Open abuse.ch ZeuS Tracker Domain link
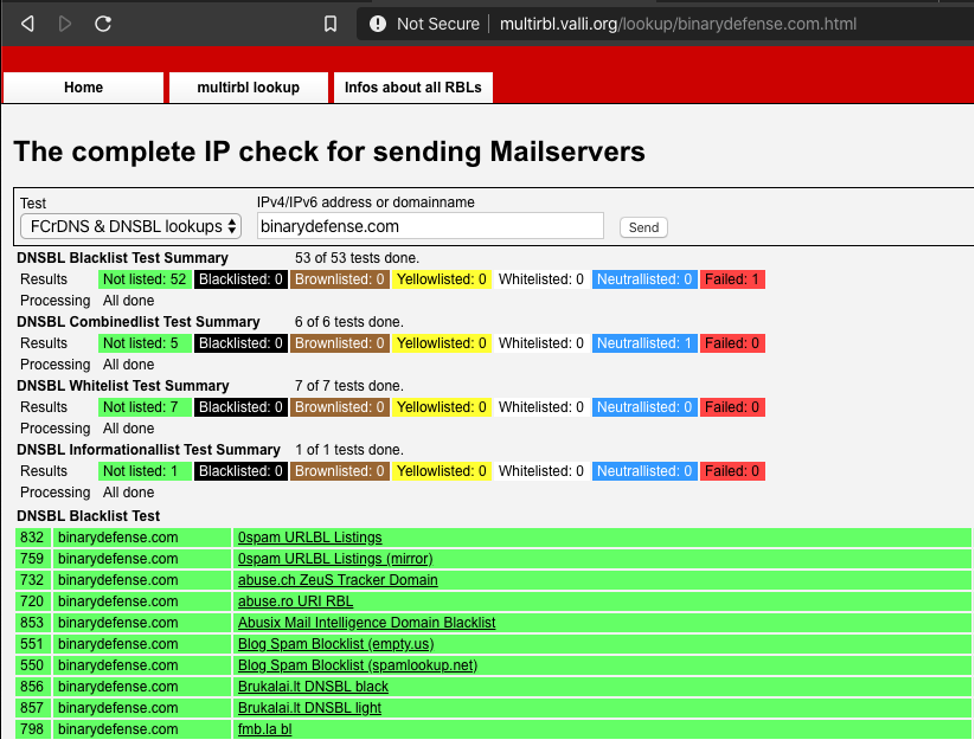974x739 pixels. coord(338,580)
